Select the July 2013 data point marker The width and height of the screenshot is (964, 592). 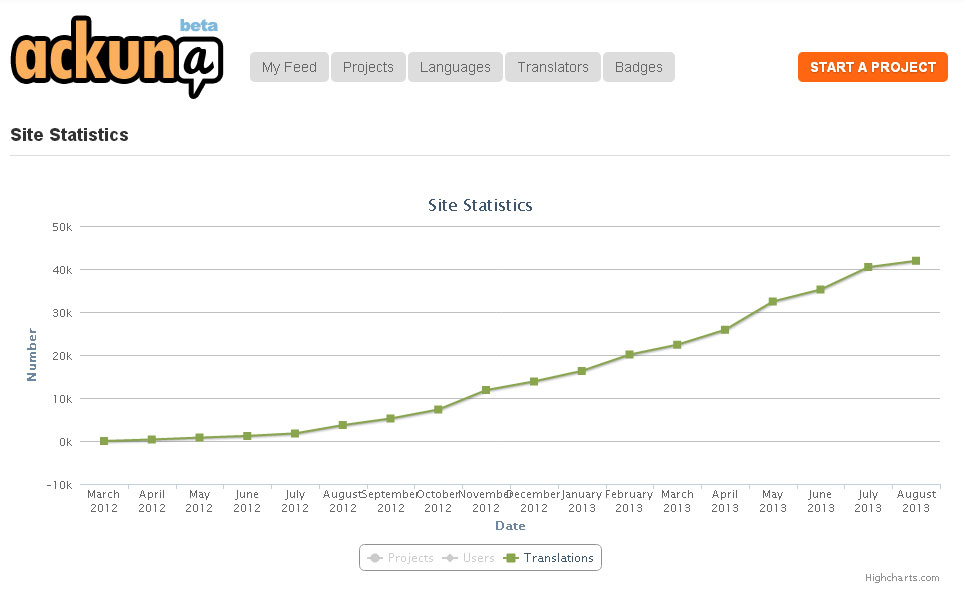point(868,267)
